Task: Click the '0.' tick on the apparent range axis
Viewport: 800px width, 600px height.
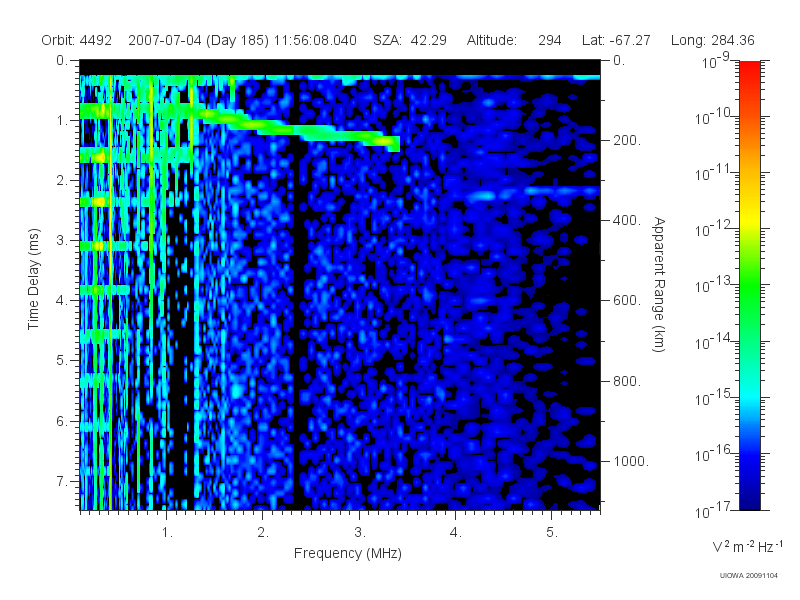Action: [619, 61]
